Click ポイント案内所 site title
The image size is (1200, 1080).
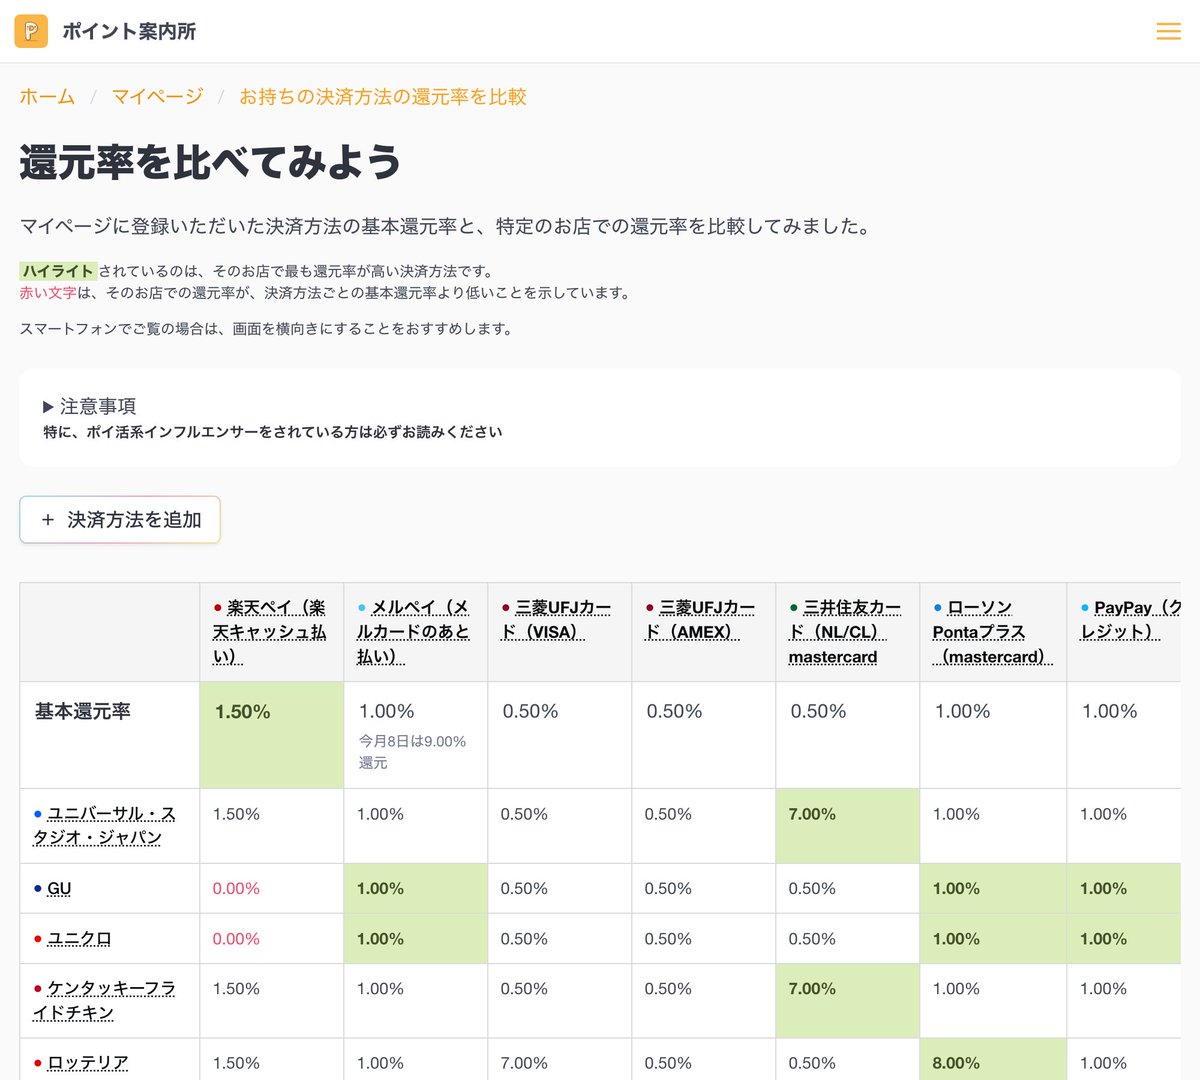point(129,31)
